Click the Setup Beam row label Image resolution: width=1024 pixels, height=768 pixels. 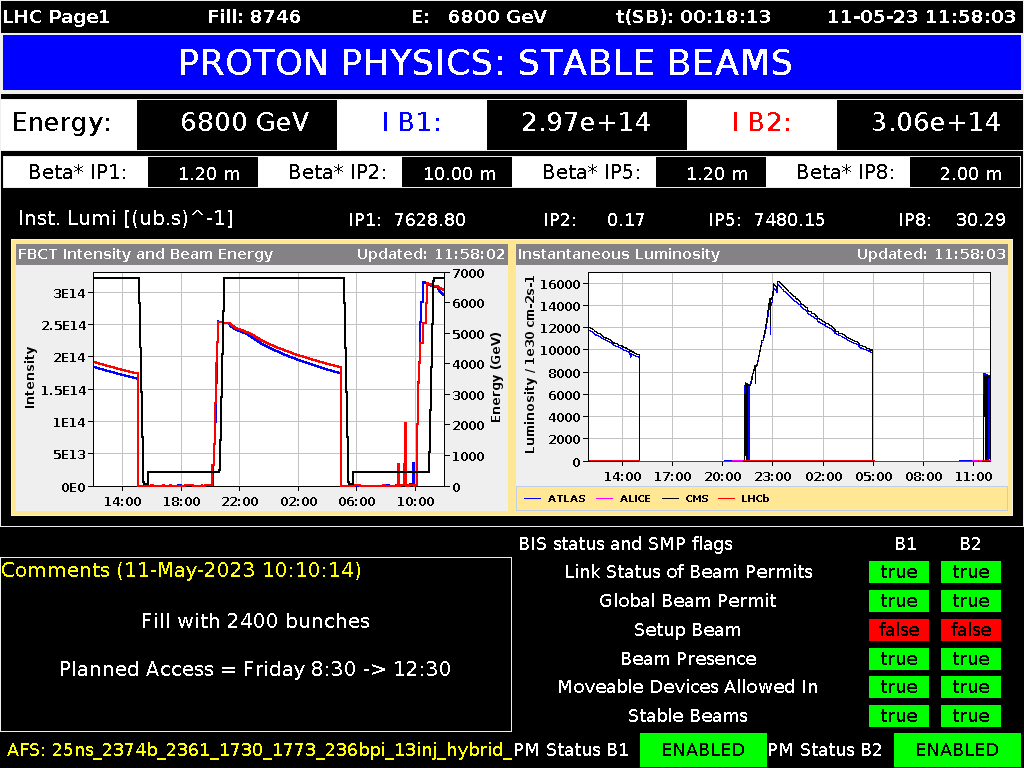point(687,630)
